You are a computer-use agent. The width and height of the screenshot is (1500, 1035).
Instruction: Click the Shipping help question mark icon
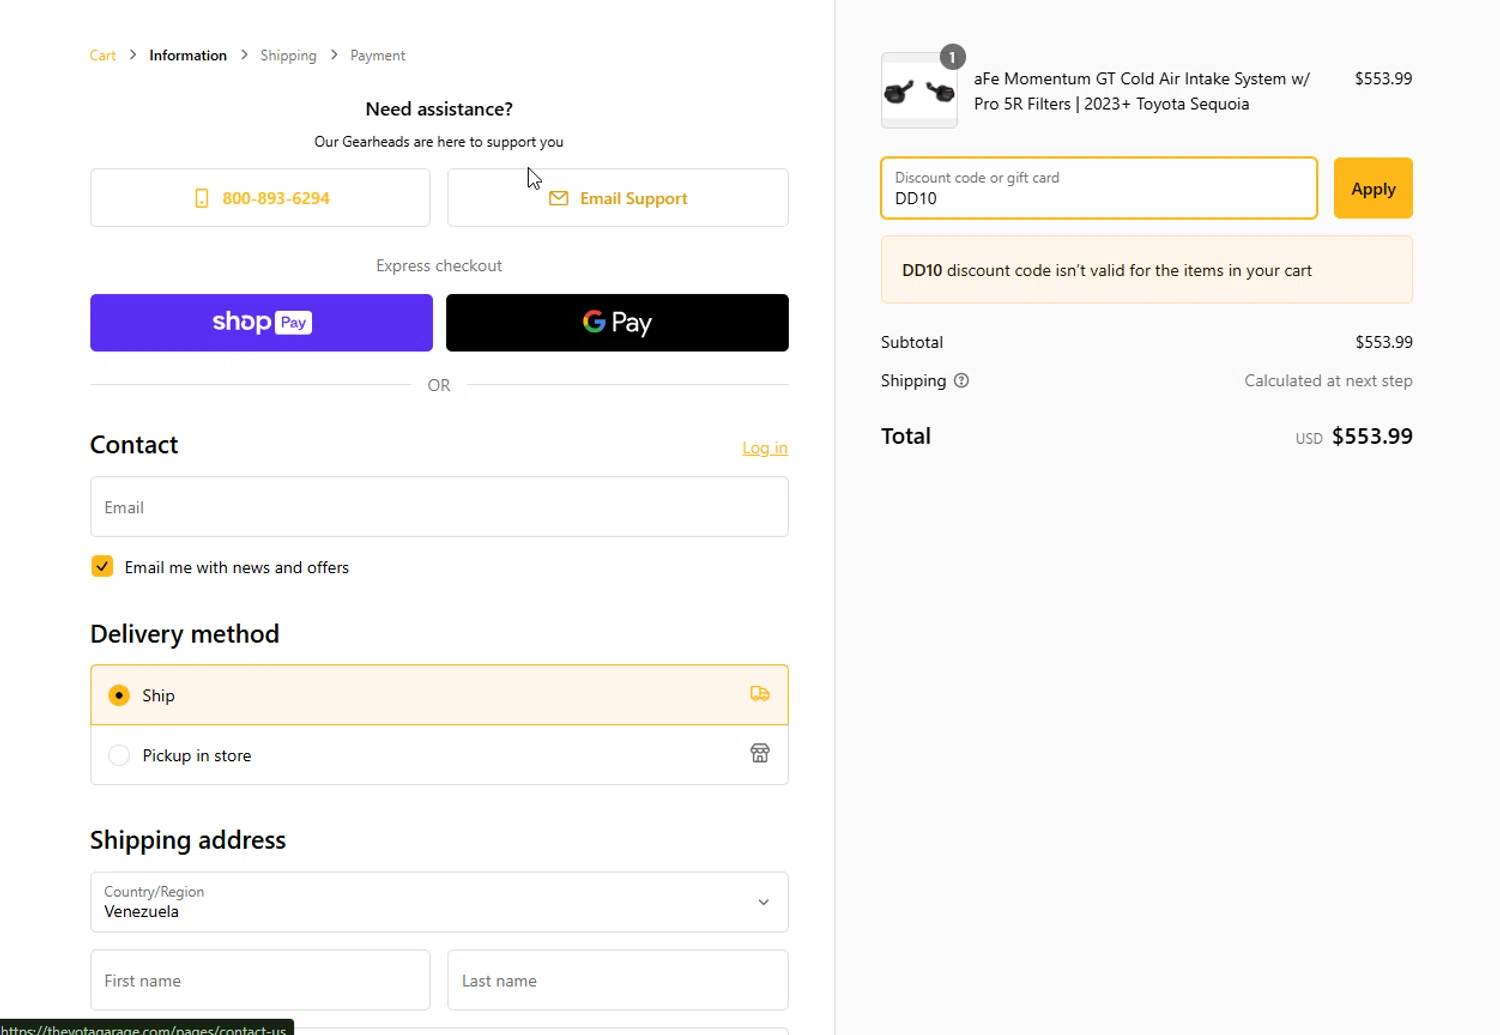coord(961,381)
